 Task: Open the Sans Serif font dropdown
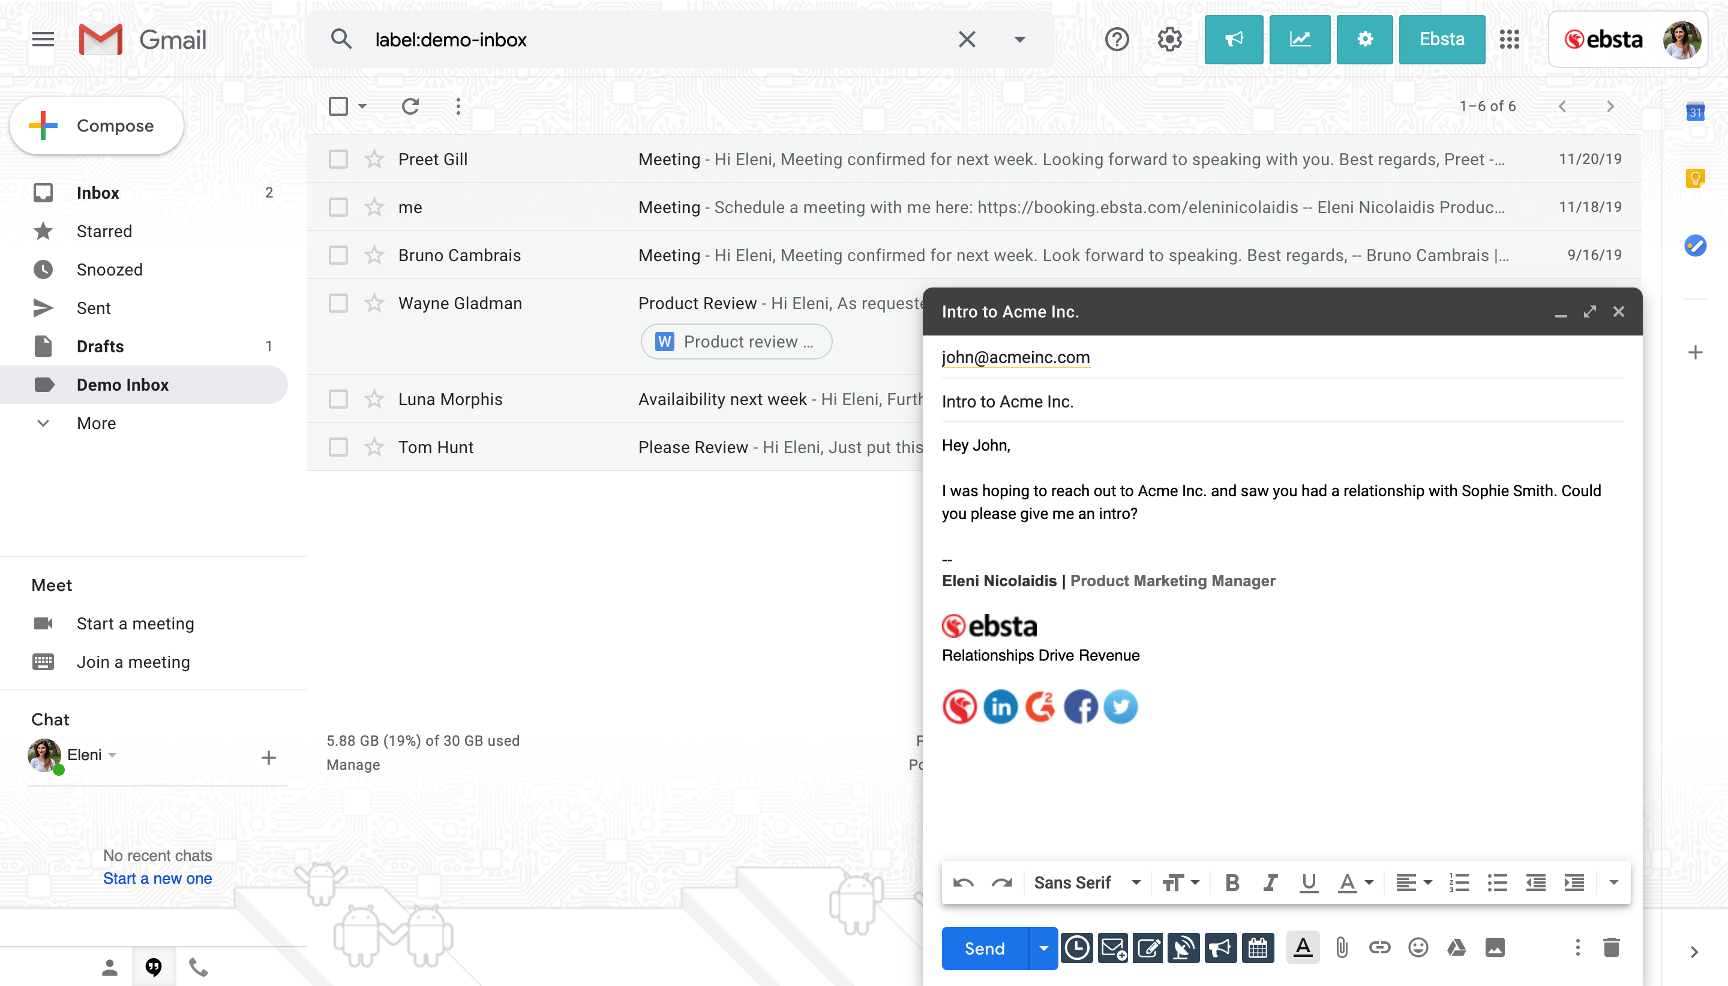pos(1086,883)
